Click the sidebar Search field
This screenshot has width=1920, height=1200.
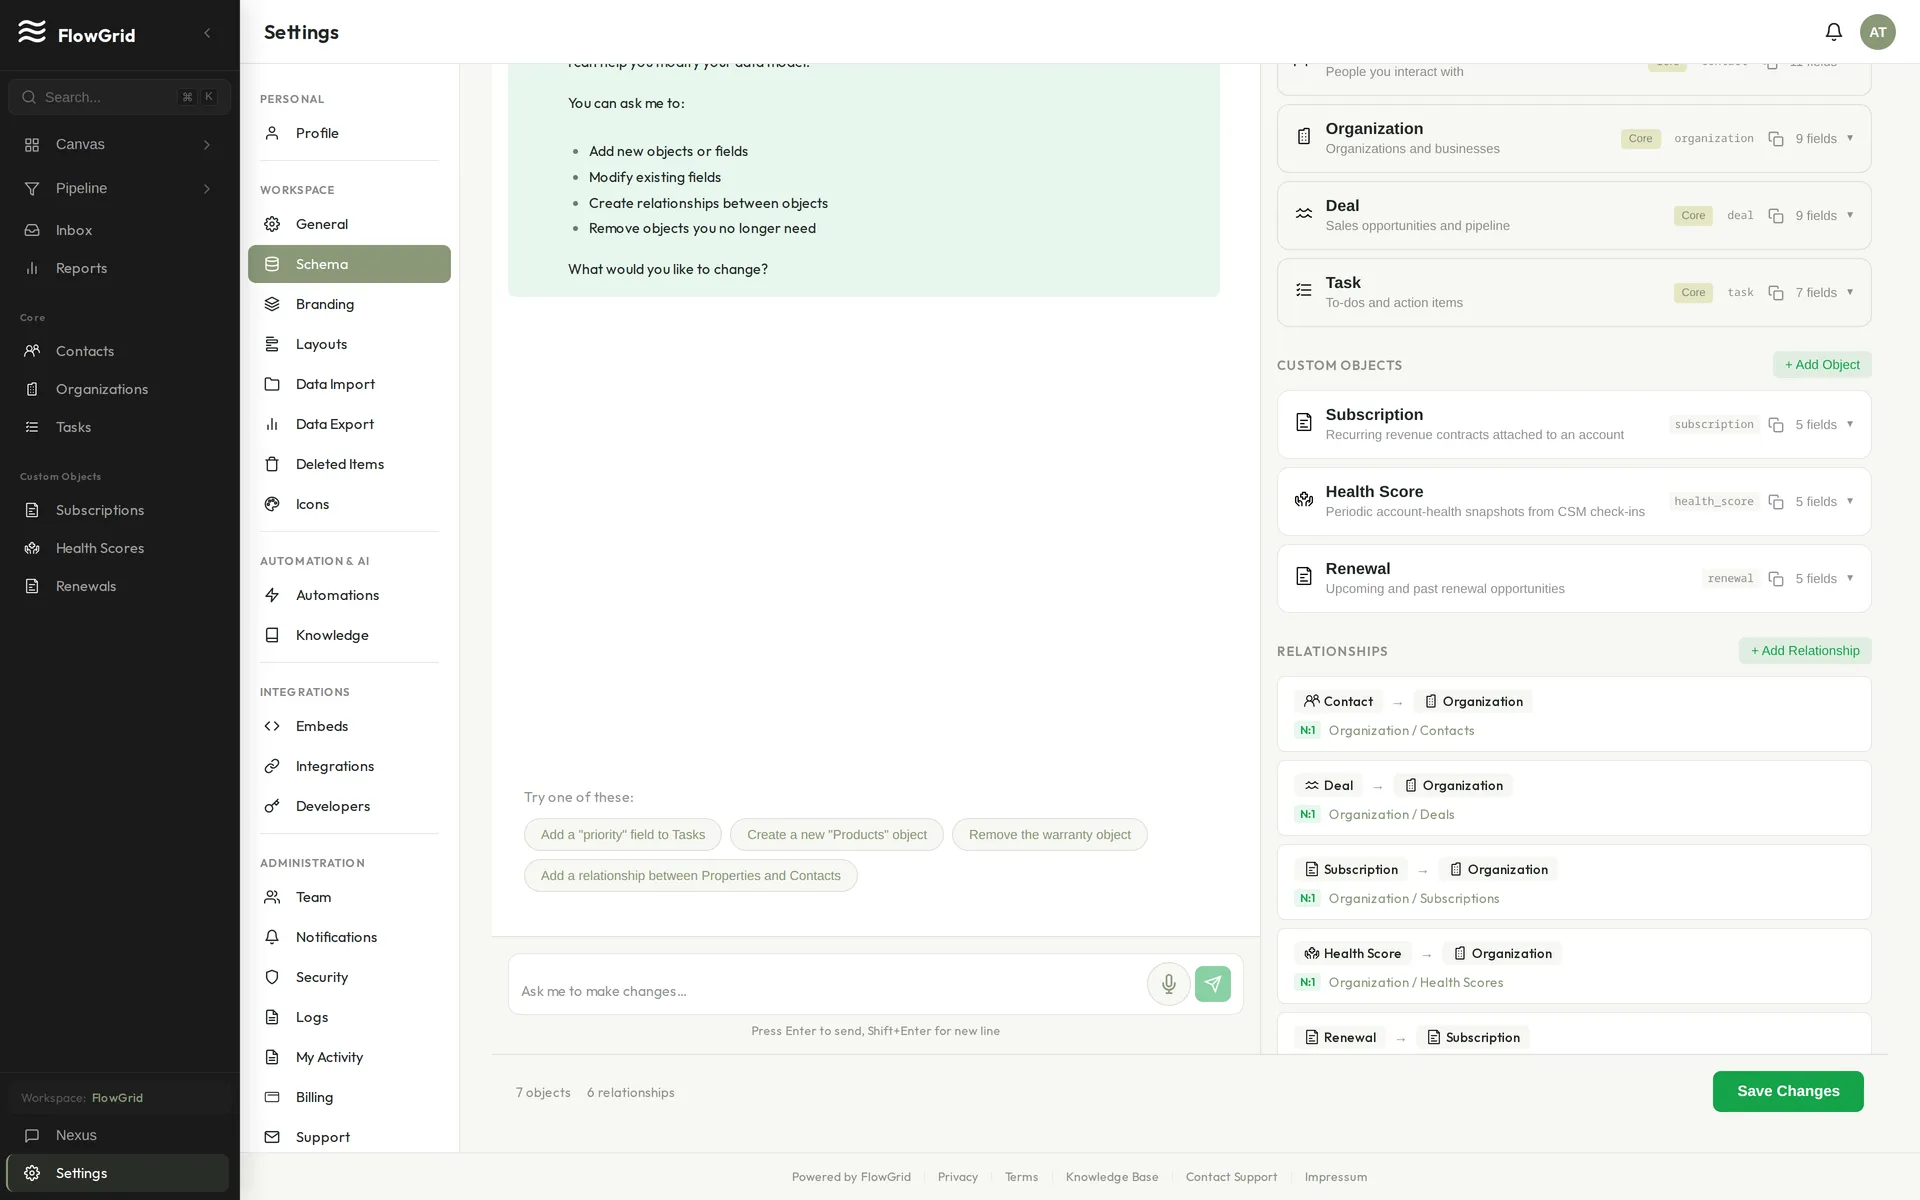pos(119,97)
